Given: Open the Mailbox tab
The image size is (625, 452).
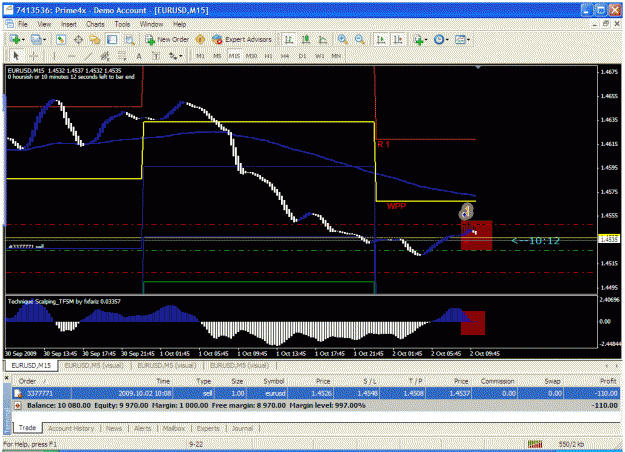Looking at the screenshot, I should click(174, 428).
